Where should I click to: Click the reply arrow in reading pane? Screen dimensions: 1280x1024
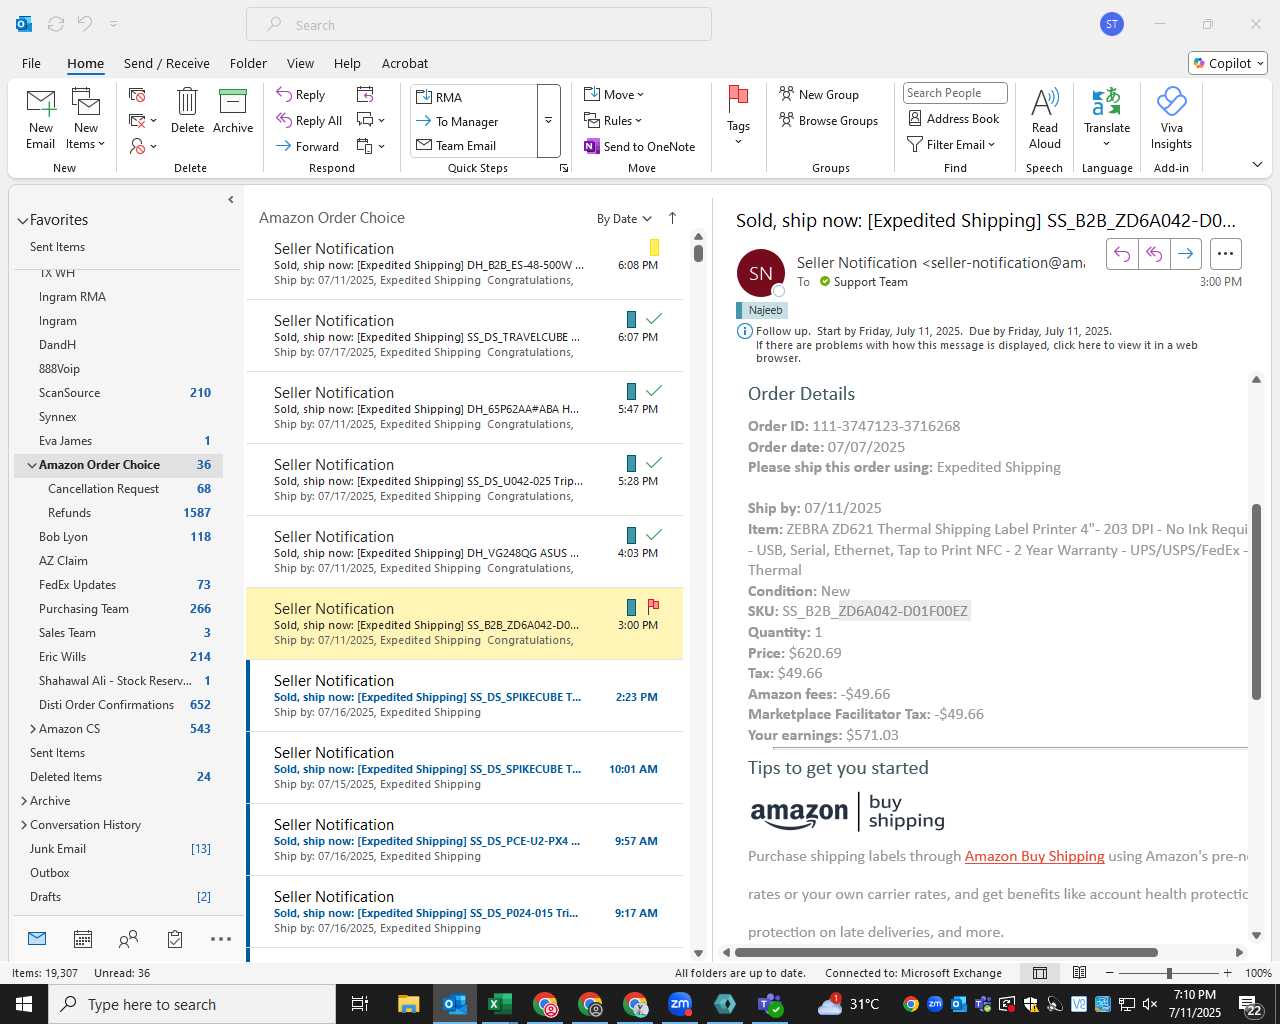pos(1122,254)
